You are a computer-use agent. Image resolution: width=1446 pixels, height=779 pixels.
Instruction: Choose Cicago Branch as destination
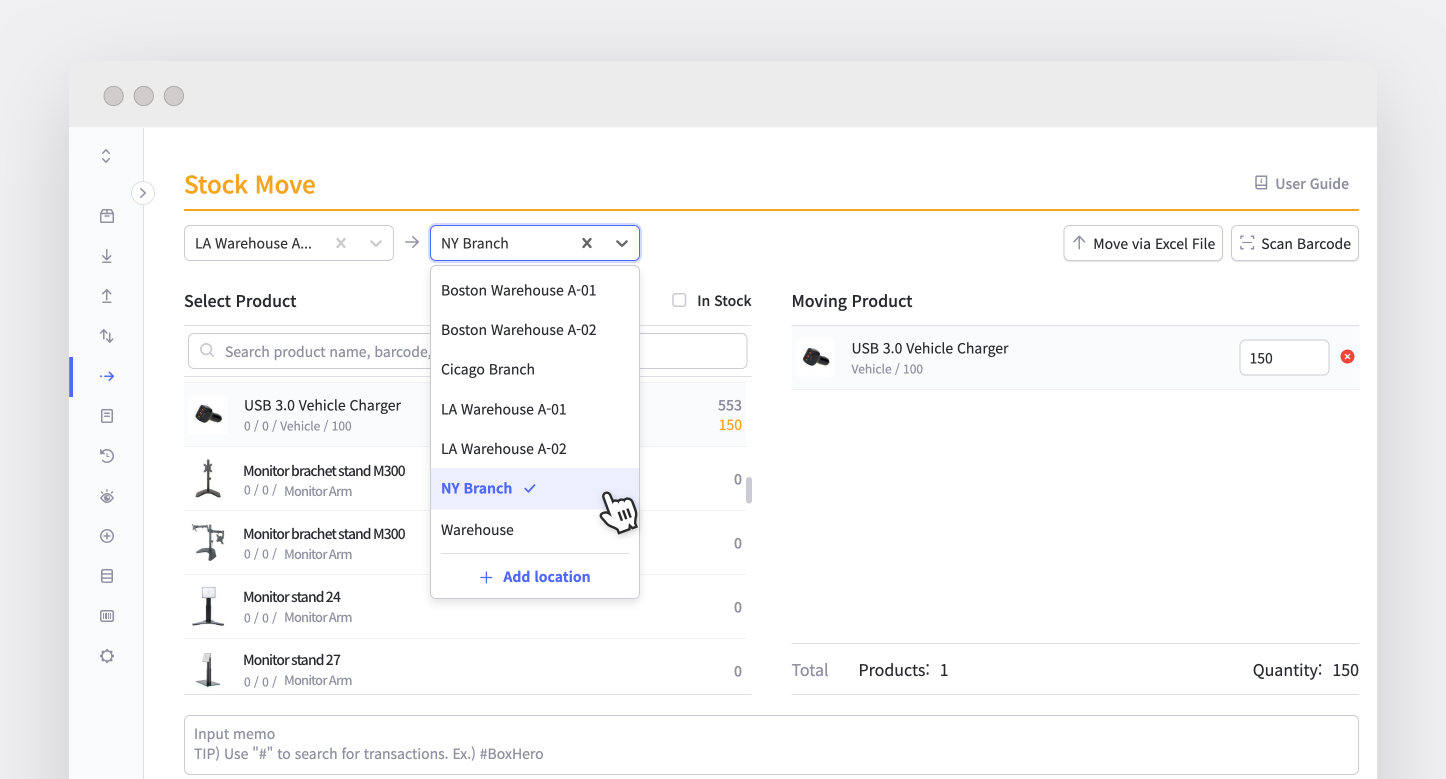[488, 369]
